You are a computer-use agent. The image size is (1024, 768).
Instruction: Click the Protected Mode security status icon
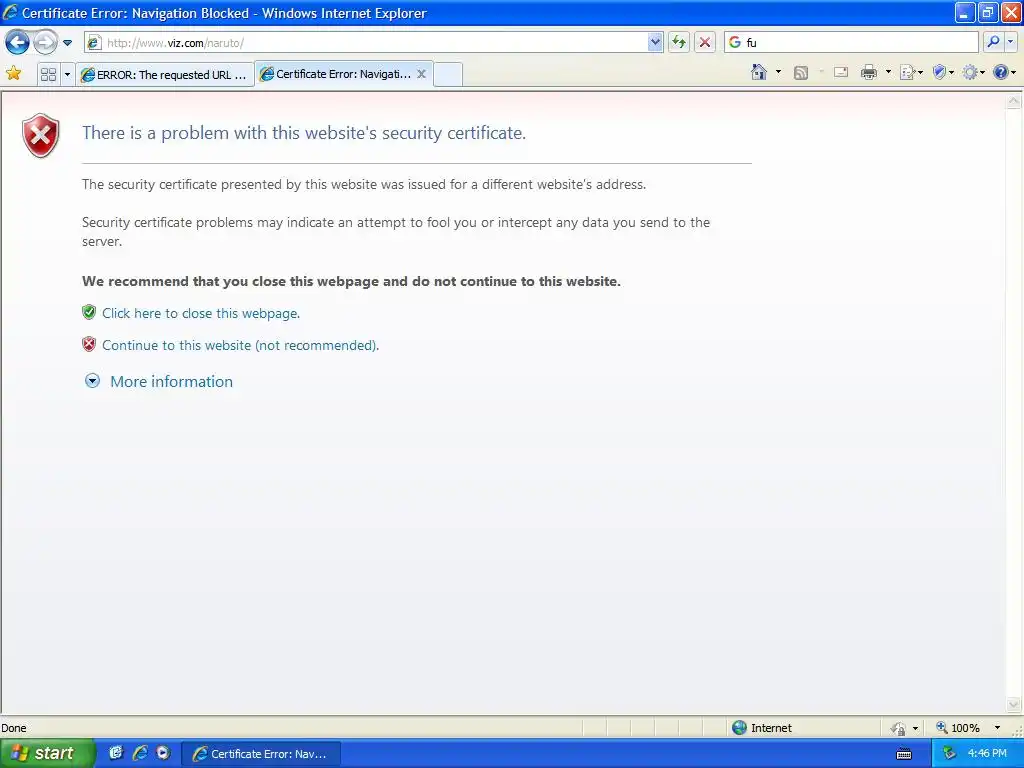tap(898, 728)
